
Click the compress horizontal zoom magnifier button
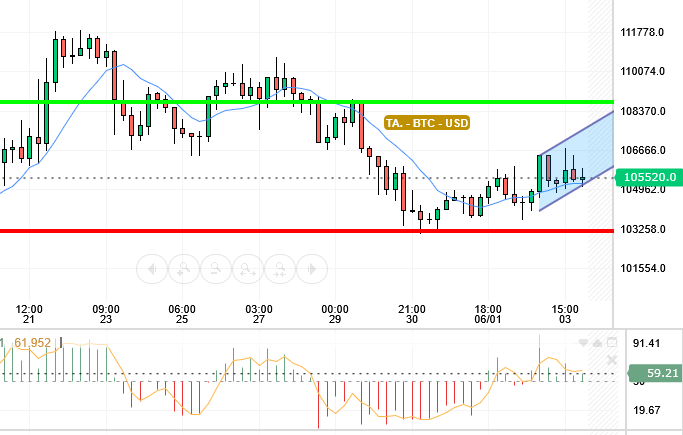tap(280, 269)
